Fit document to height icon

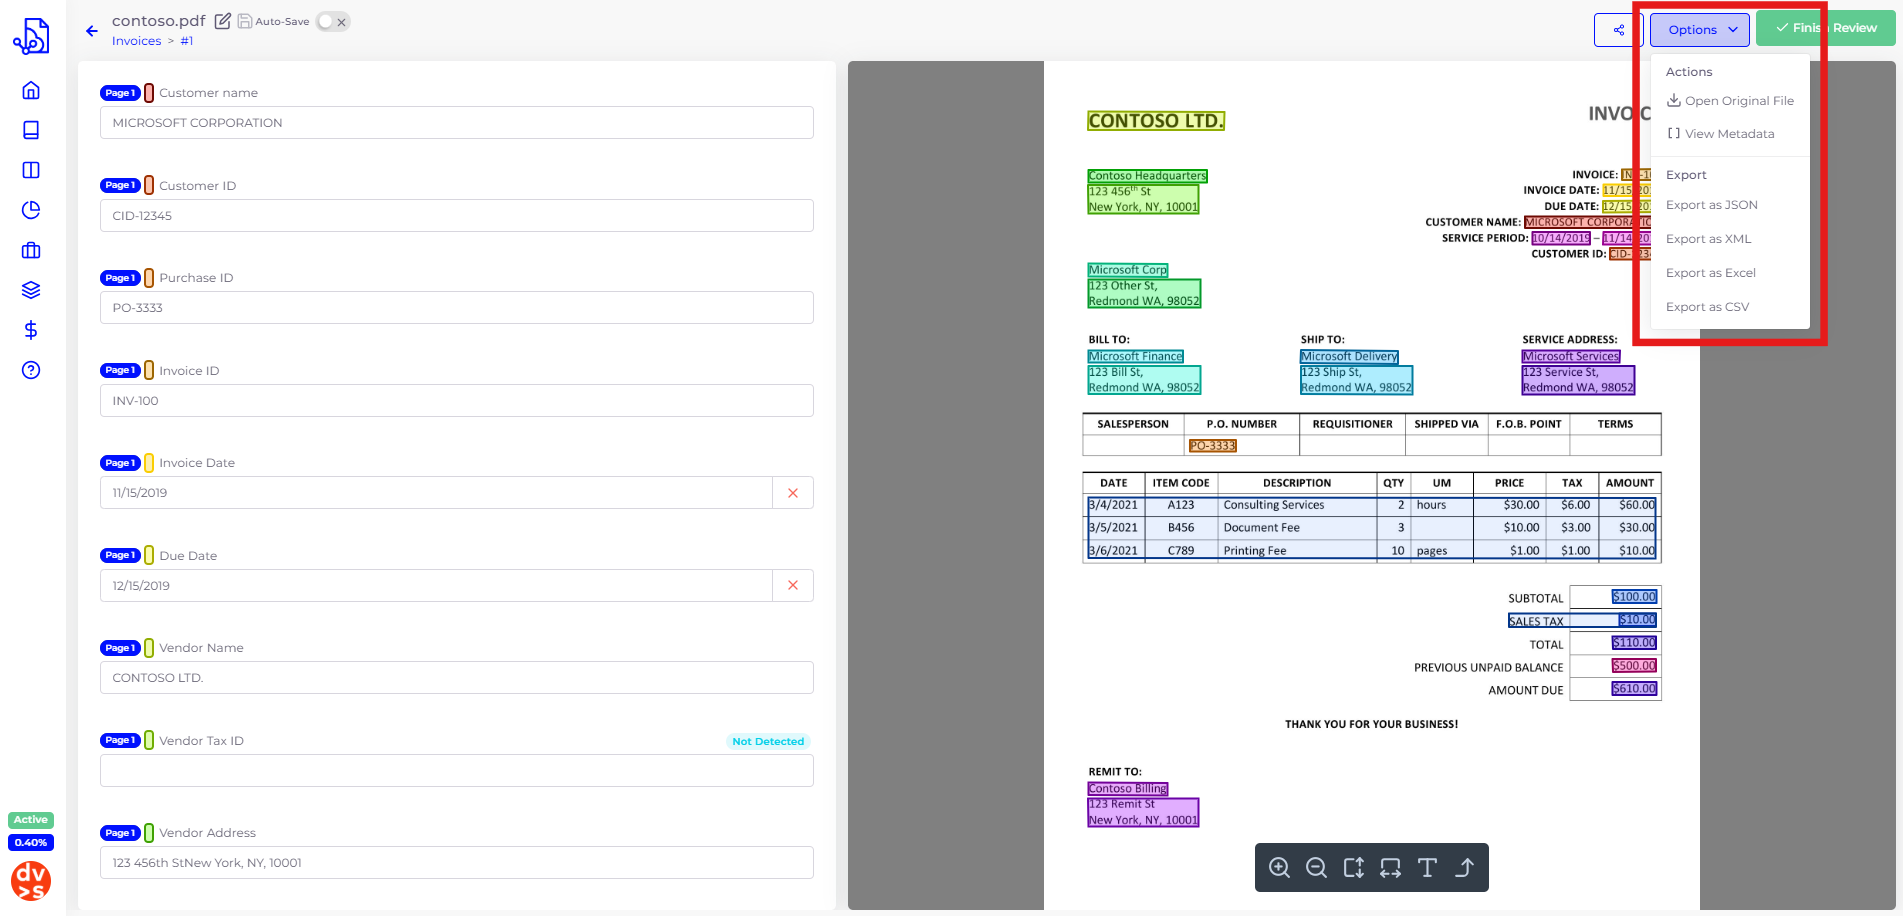coord(1353,868)
